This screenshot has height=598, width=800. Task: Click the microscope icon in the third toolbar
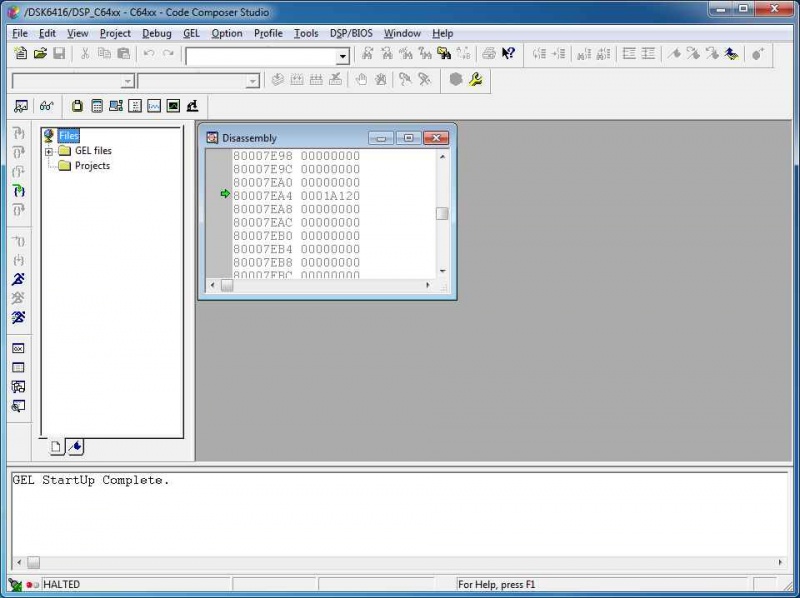coord(192,106)
